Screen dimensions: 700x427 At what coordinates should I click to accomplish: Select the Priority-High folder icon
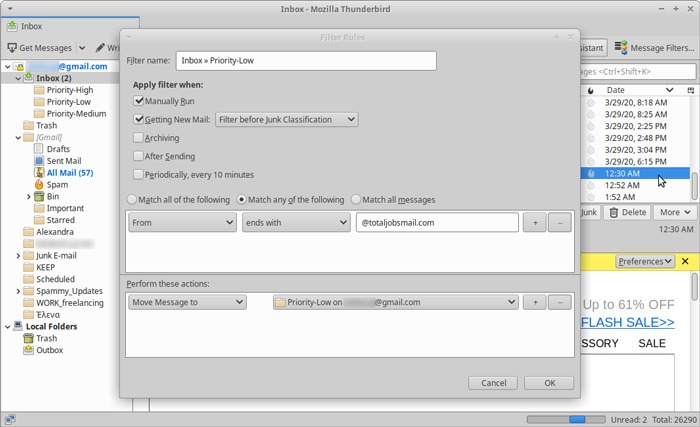pyautogui.click(x=39, y=90)
